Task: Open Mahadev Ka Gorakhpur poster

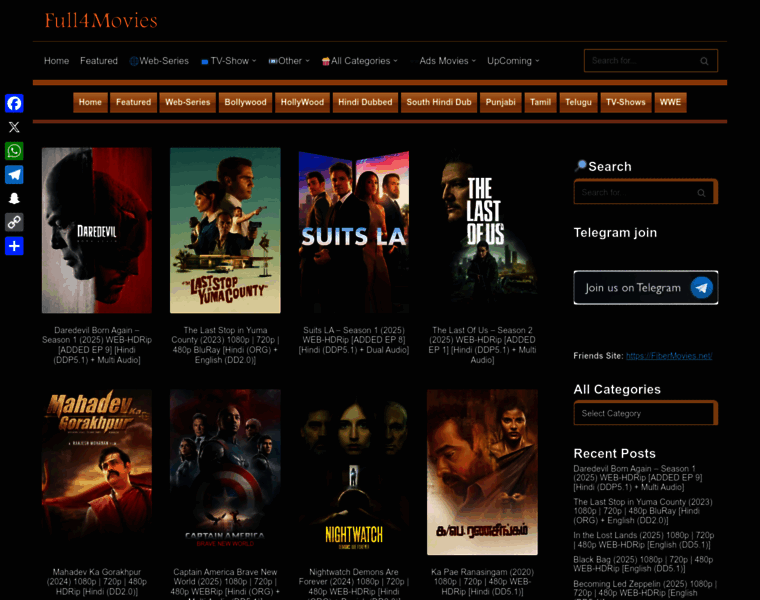Action: [97, 472]
